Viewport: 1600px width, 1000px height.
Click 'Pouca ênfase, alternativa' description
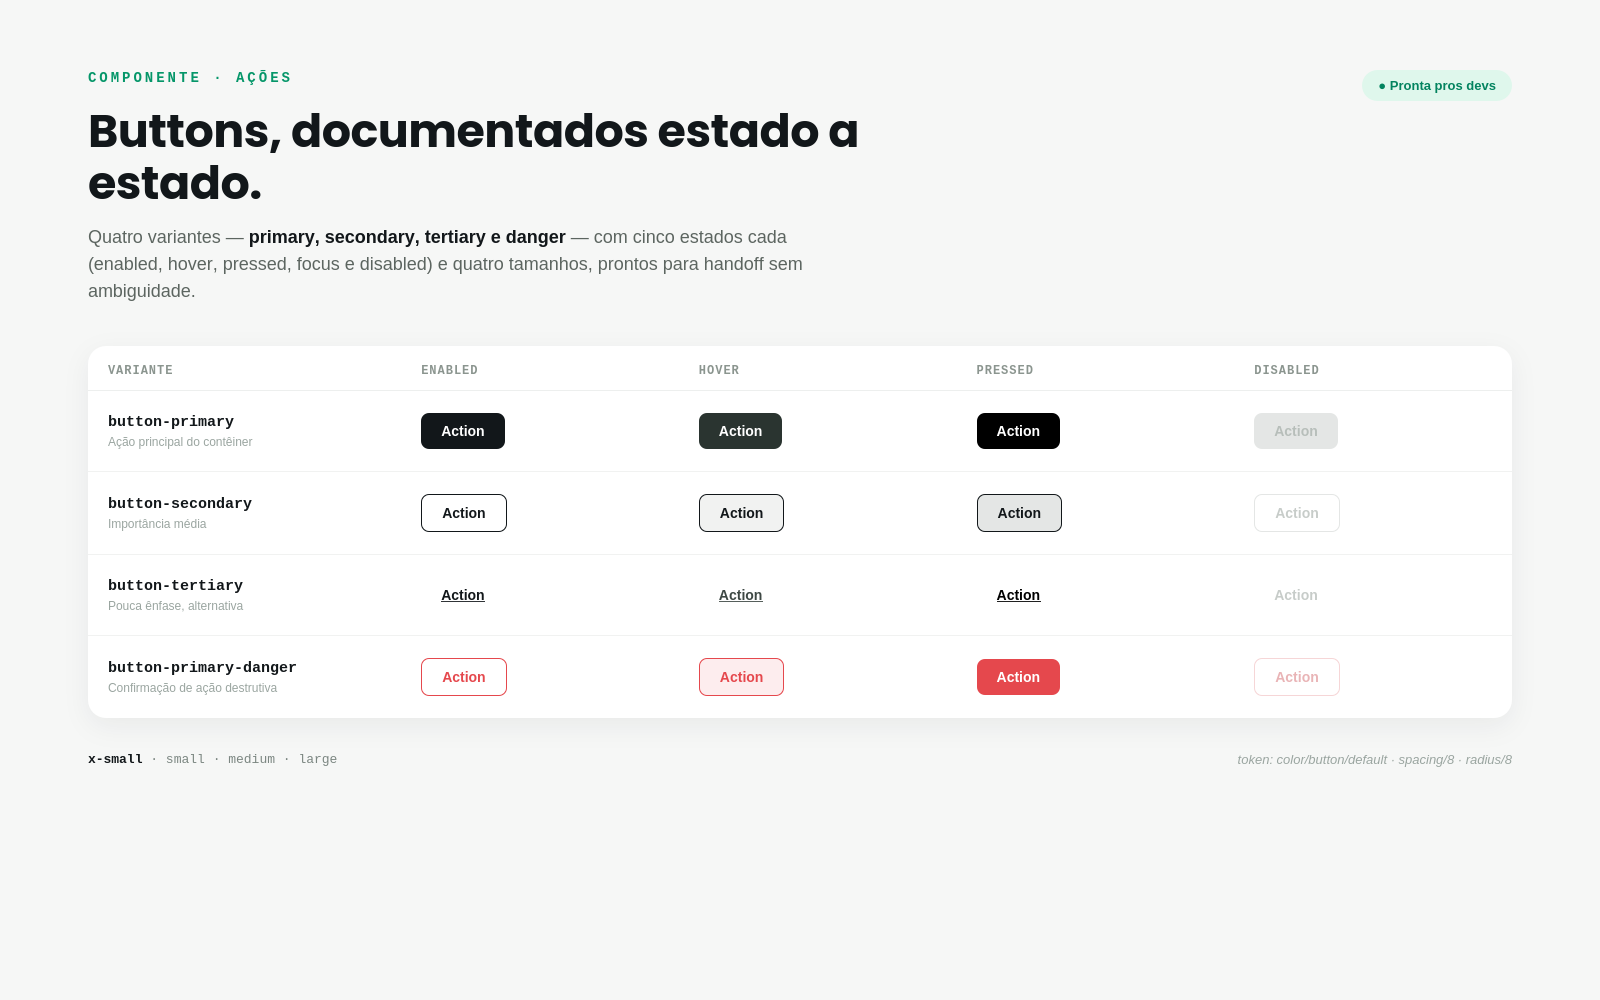(x=175, y=606)
